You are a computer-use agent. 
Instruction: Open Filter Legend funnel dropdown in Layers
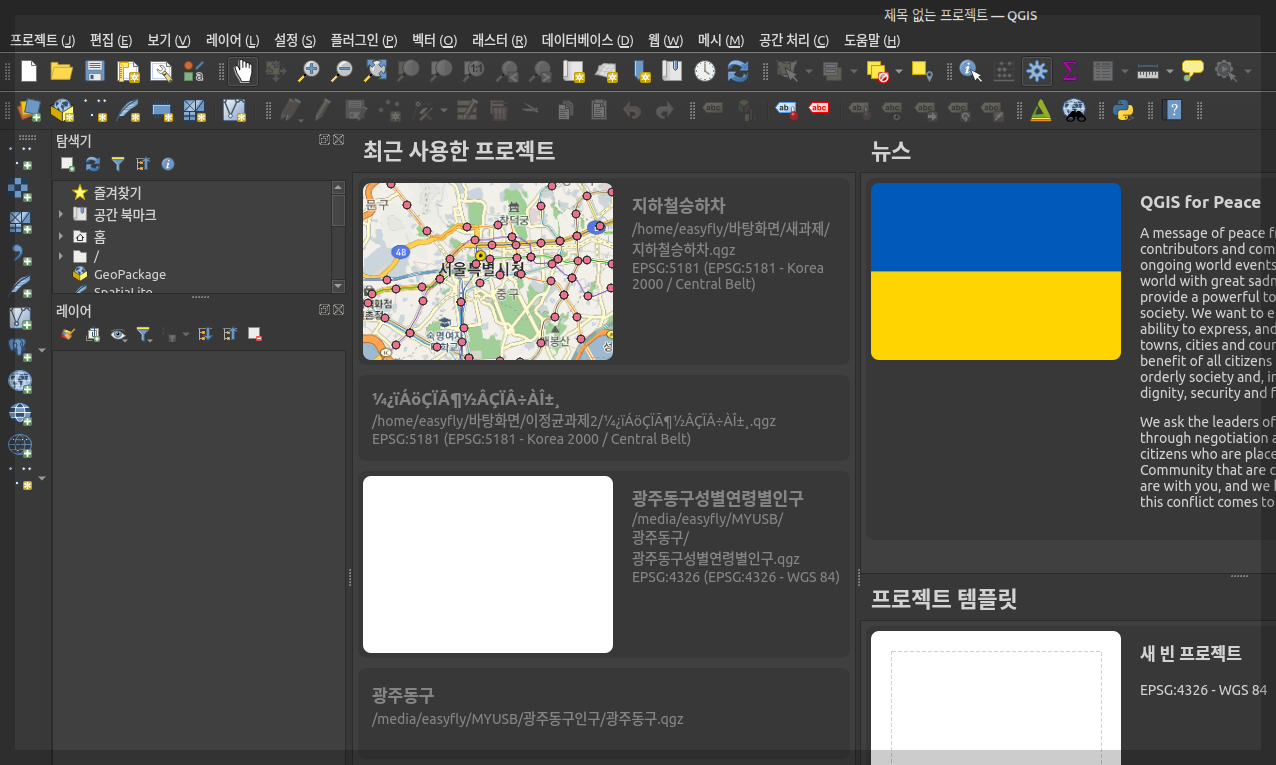pos(144,334)
